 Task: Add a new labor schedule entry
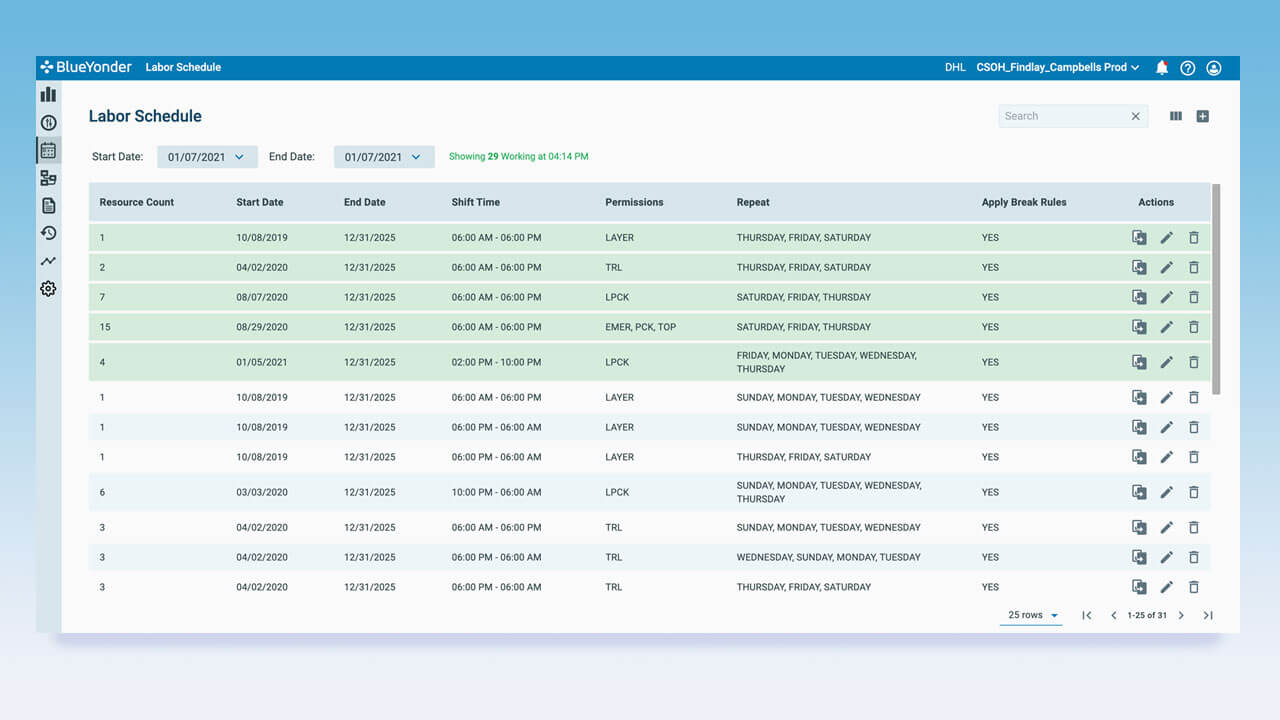point(1203,116)
